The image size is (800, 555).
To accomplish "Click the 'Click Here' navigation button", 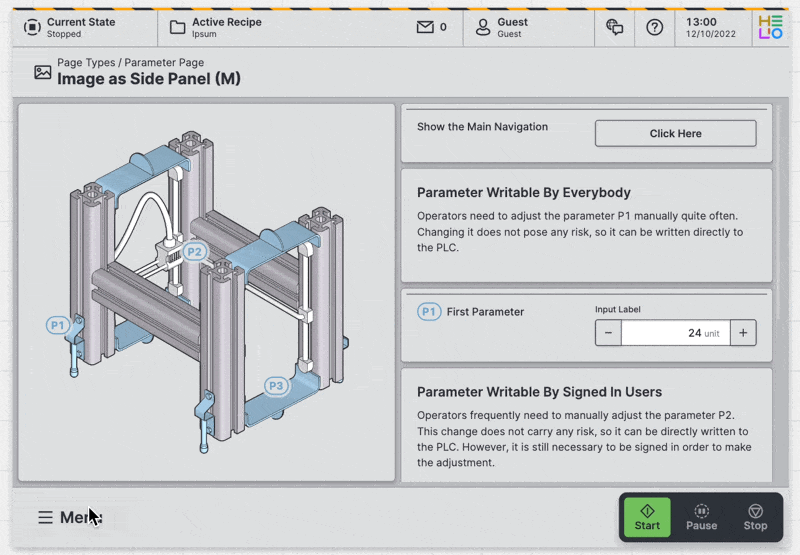I will click(x=675, y=133).
